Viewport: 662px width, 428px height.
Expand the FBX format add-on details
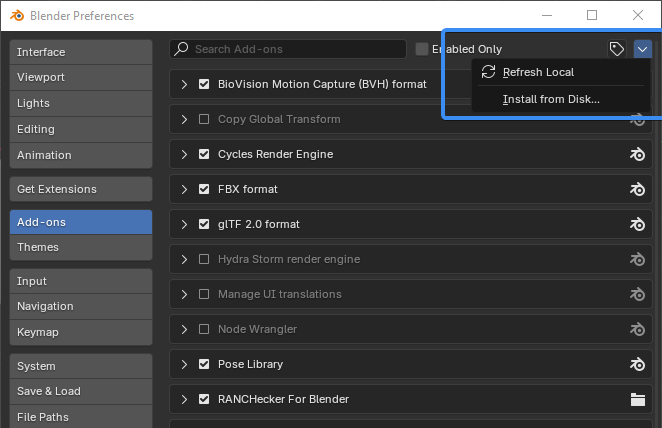click(x=184, y=189)
